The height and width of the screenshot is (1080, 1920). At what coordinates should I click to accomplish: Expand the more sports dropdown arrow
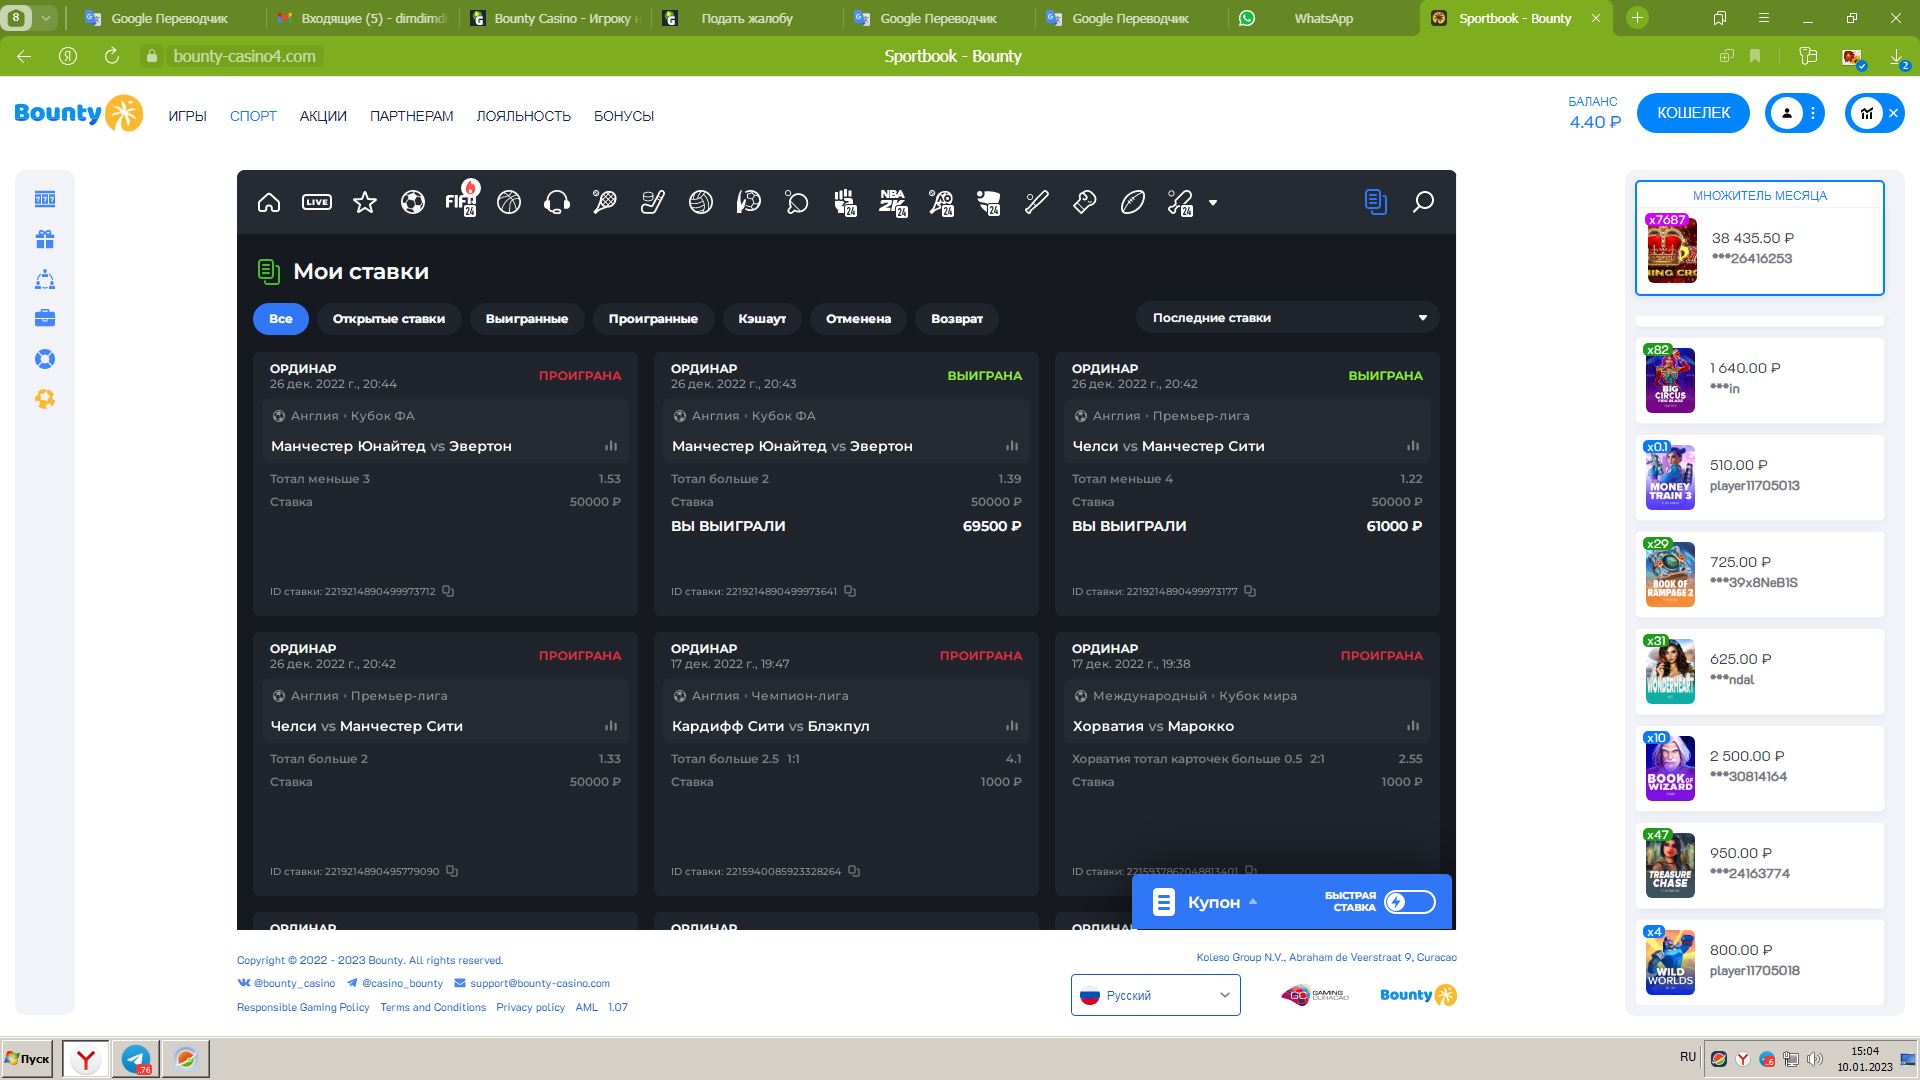tap(1213, 203)
